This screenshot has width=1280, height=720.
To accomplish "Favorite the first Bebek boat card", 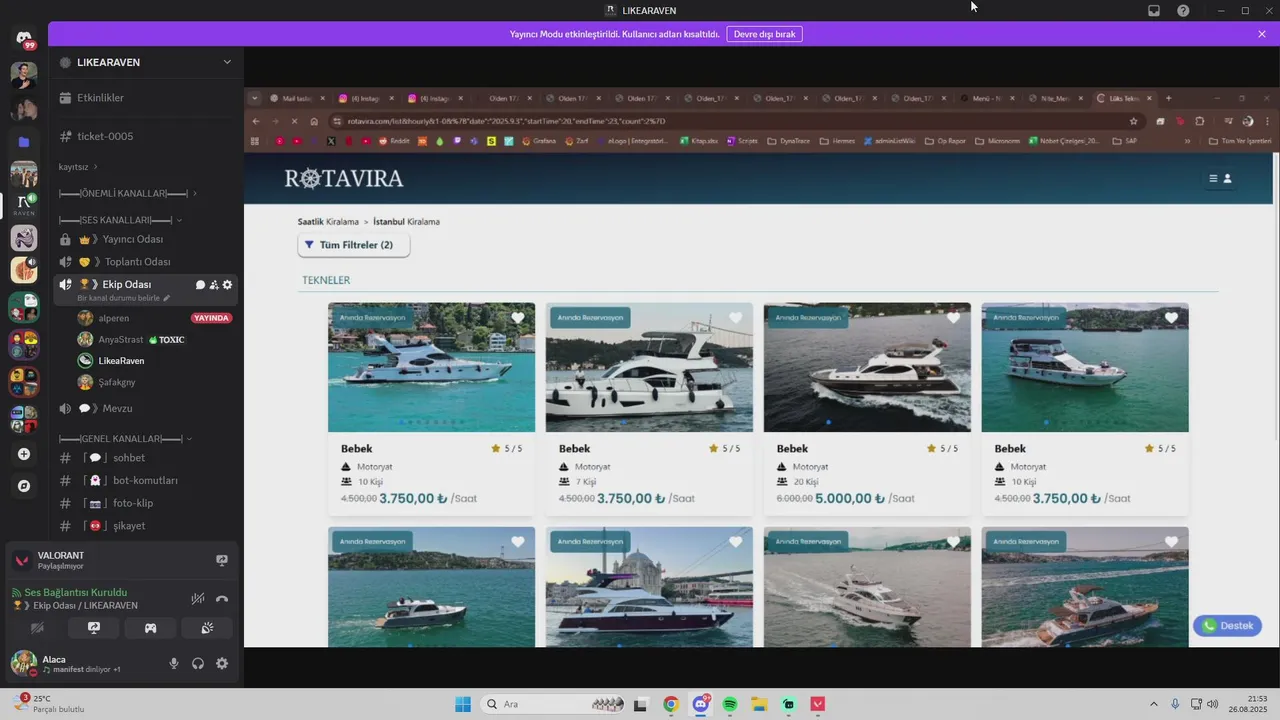I will click(x=518, y=318).
